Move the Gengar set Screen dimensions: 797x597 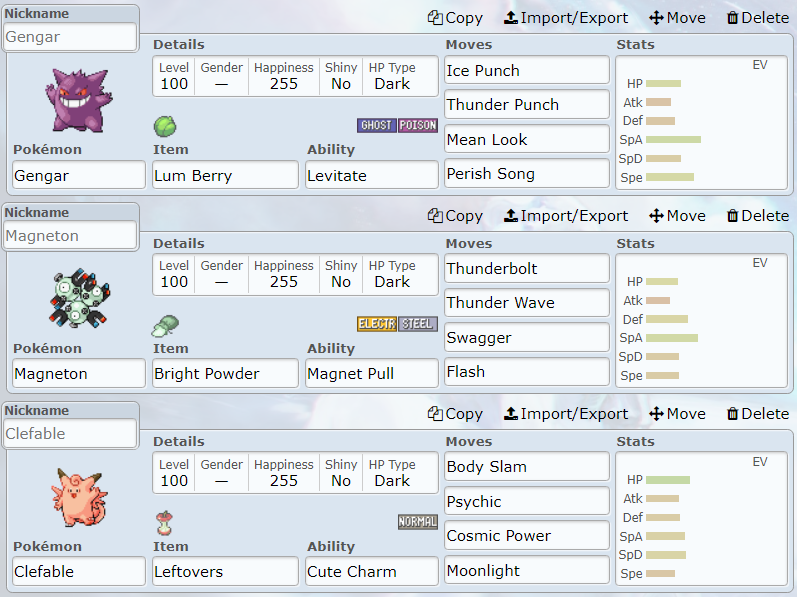[x=677, y=18]
